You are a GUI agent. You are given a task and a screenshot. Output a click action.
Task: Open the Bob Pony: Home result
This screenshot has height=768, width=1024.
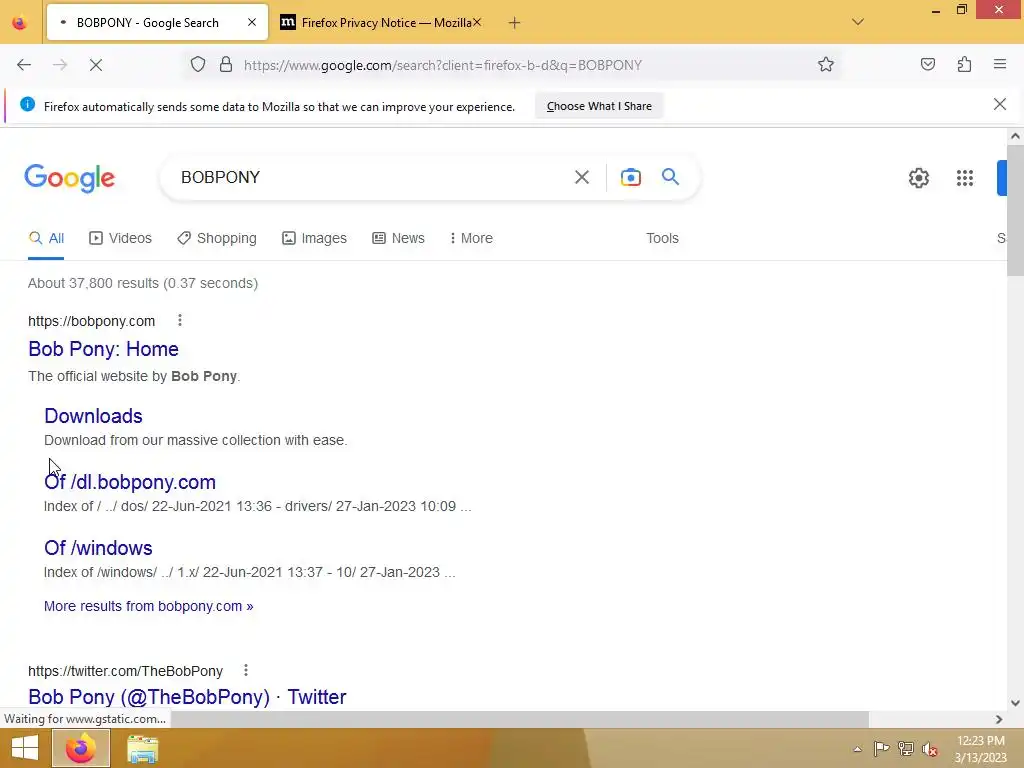pos(103,349)
